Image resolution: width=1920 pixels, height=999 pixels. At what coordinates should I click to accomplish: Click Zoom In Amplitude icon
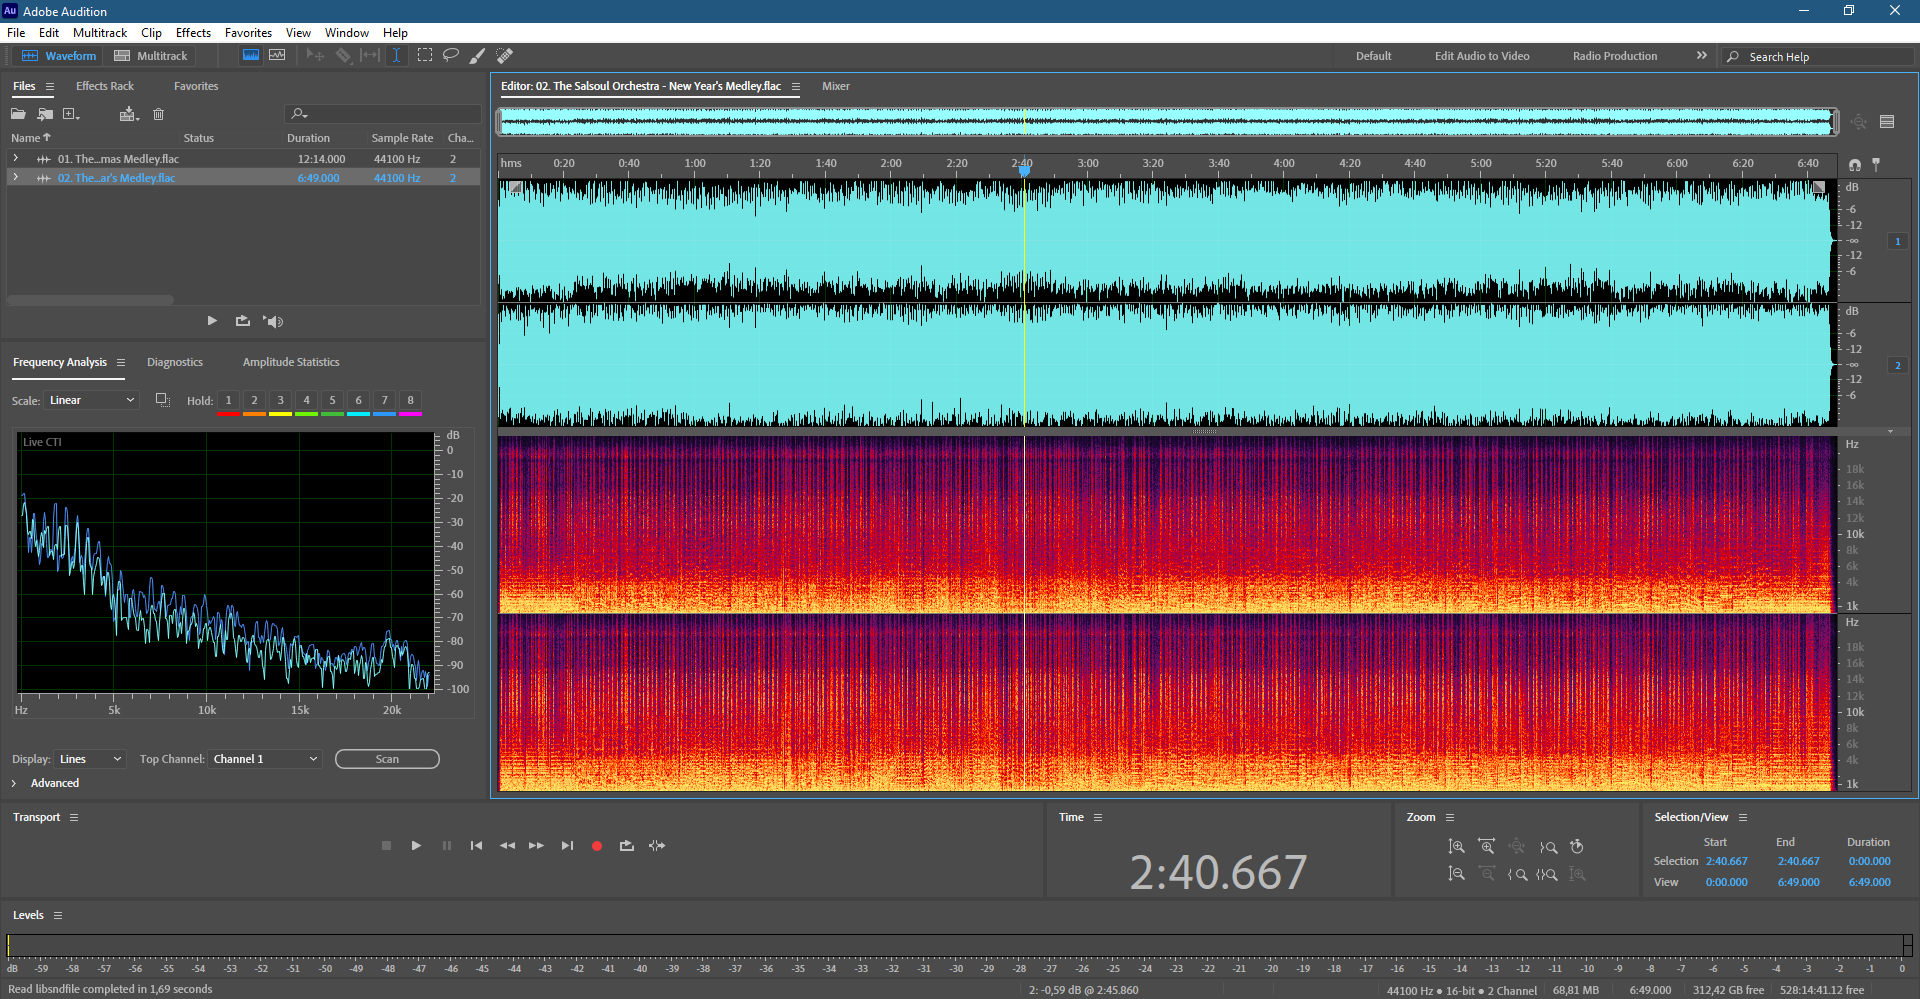(1456, 846)
